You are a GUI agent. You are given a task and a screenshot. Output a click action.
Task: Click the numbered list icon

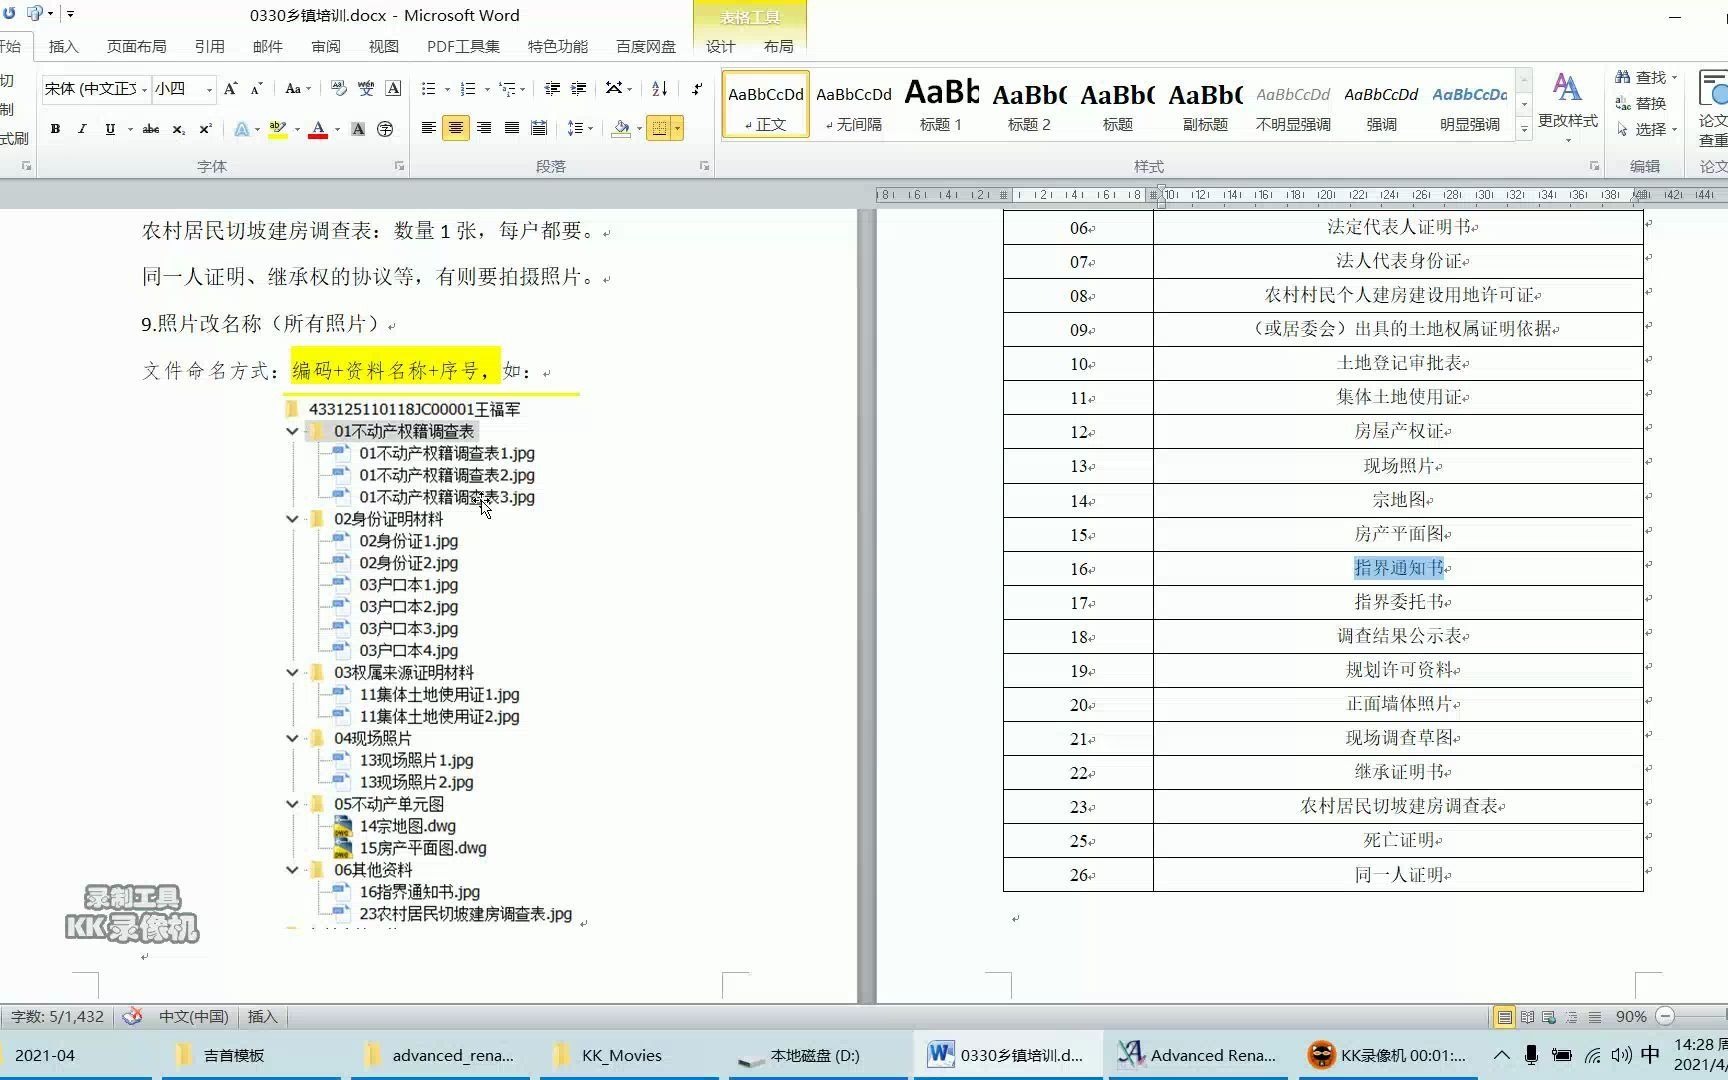[468, 89]
